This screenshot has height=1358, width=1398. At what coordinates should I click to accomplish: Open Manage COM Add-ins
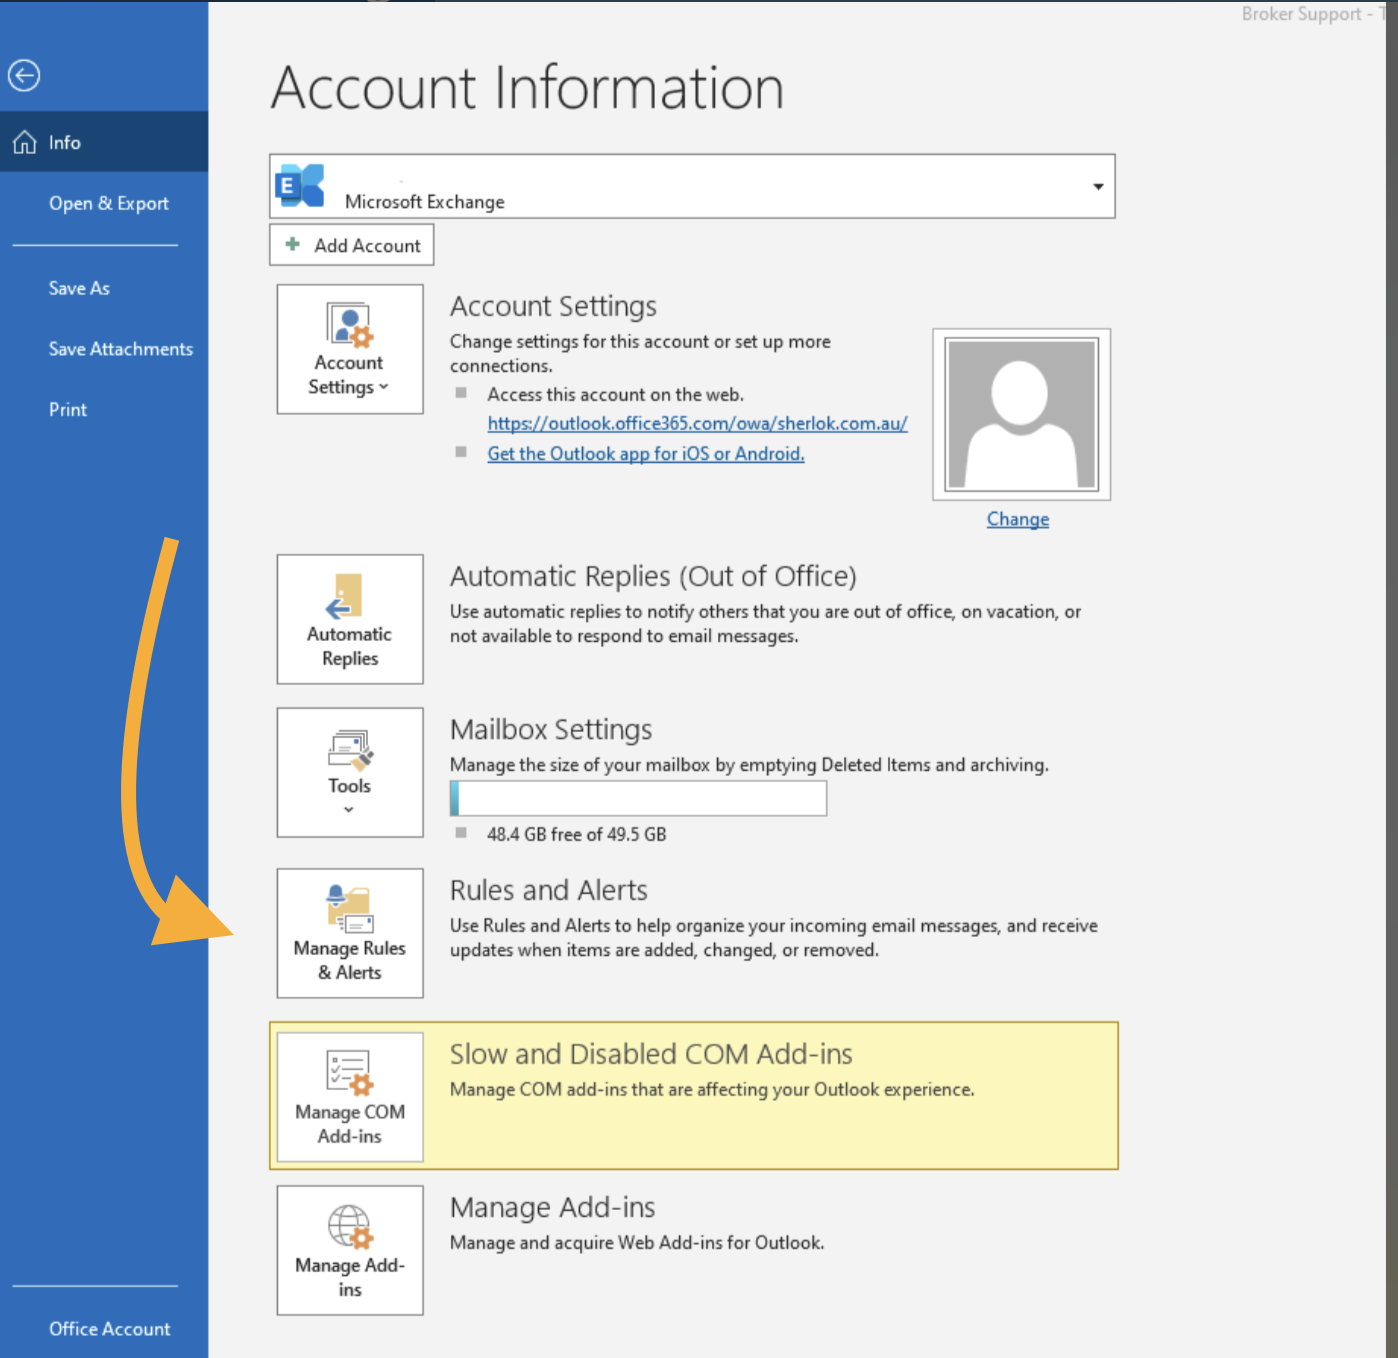click(x=349, y=1096)
